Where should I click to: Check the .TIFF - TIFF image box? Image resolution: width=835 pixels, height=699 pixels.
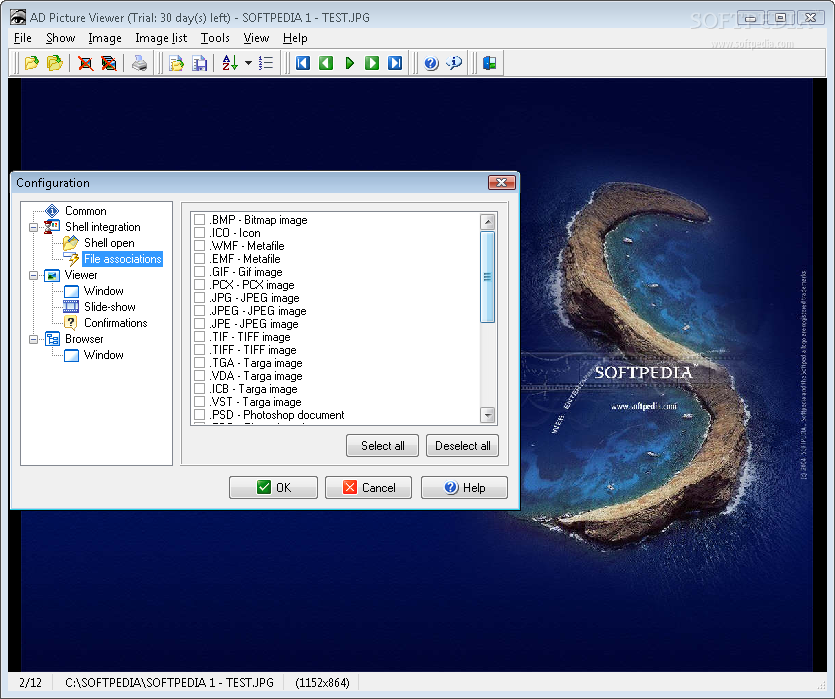coord(200,350)
